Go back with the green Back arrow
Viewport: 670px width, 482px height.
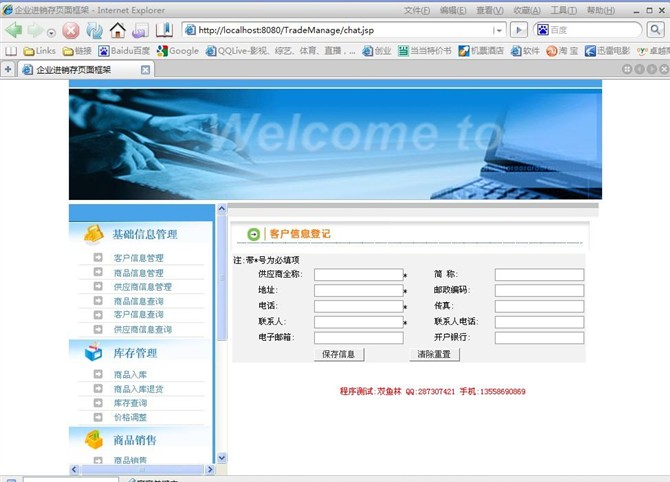point(14,30)
